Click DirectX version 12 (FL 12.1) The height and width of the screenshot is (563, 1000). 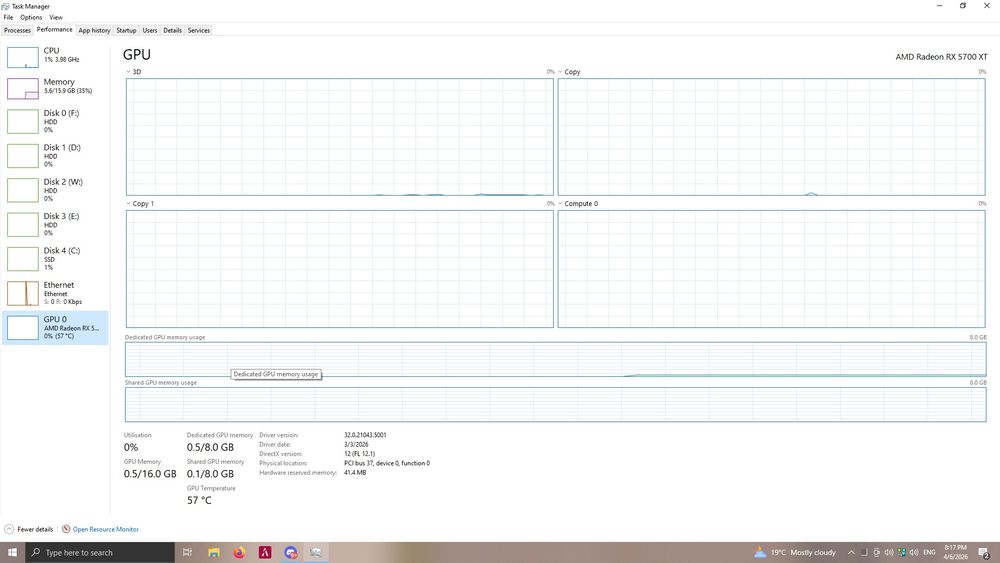pos(360,454)
